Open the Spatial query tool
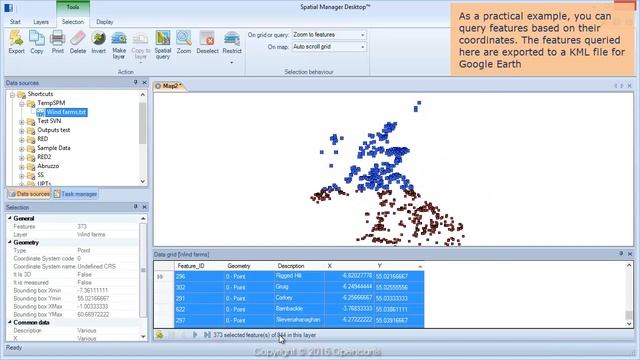 (x=163, y=45)
